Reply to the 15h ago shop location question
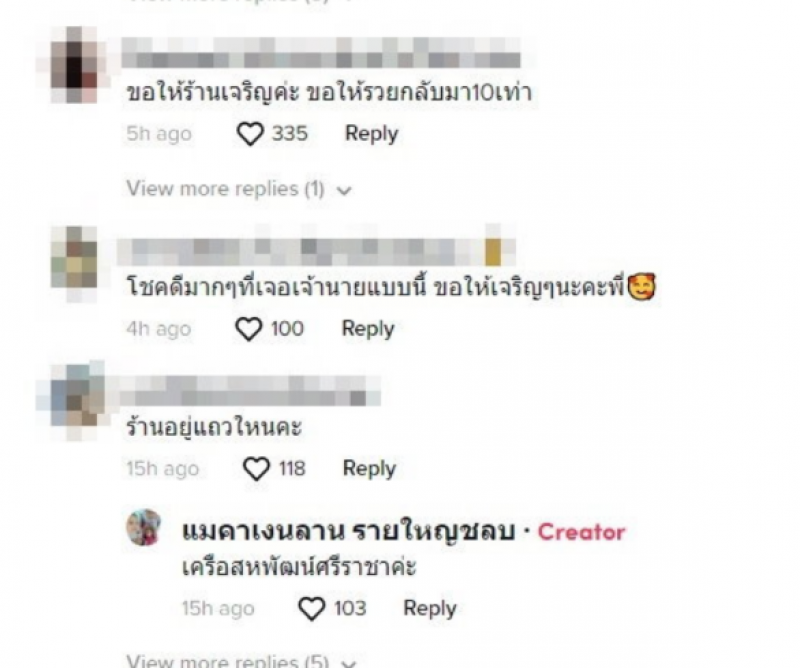800x668 pixels. click(x=369, y=469)
